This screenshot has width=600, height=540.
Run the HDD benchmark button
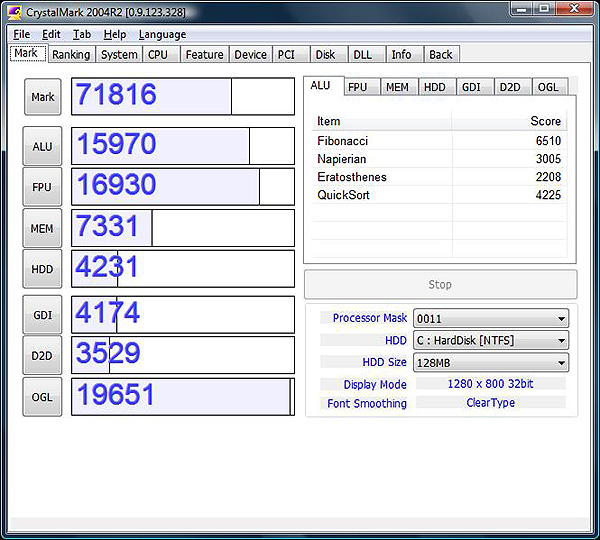pos(42,269)
